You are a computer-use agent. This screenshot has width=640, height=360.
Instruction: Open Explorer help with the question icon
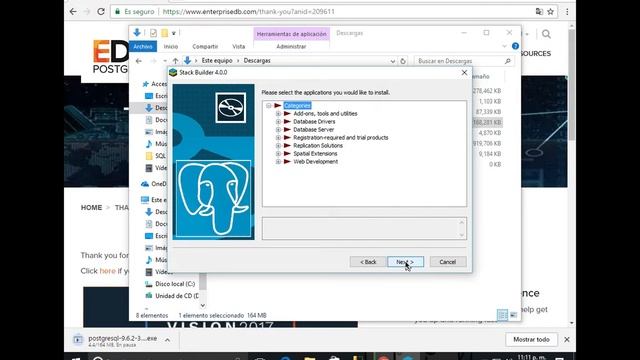coord(515,46)
